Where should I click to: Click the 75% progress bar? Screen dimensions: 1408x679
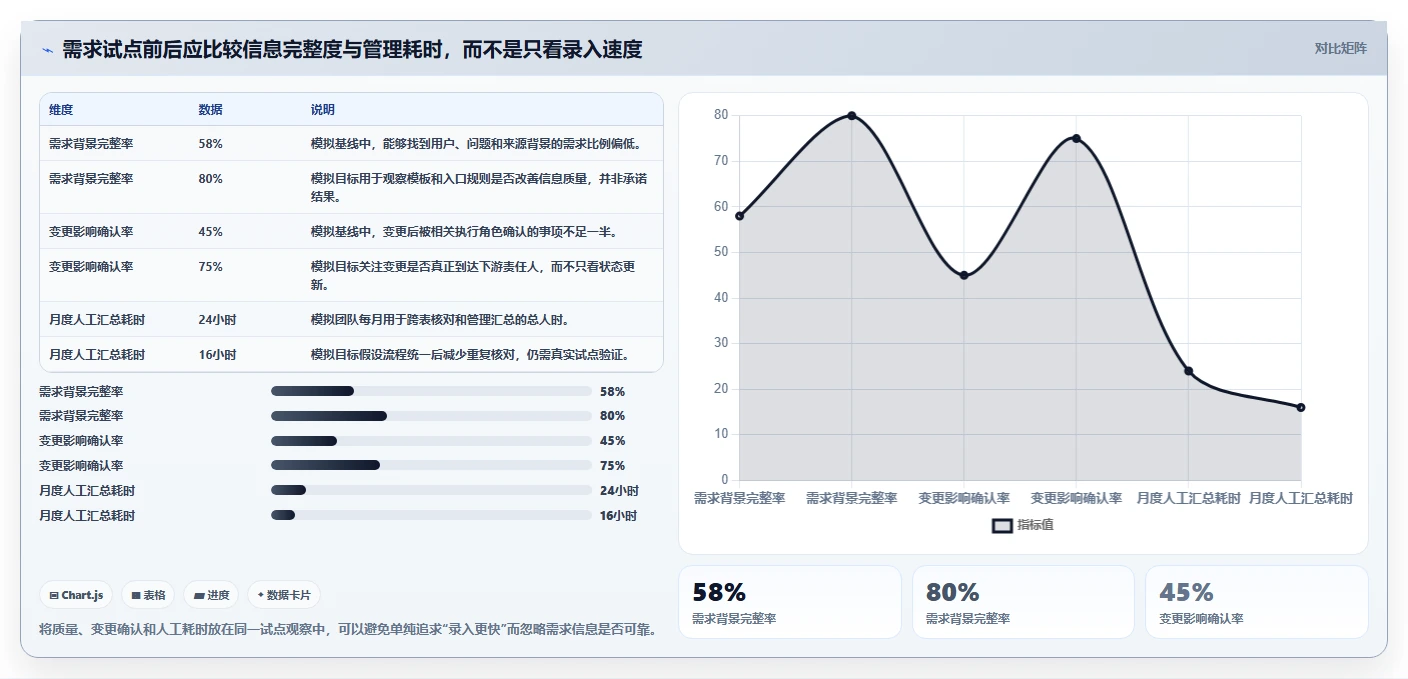[x=431, y=465]
